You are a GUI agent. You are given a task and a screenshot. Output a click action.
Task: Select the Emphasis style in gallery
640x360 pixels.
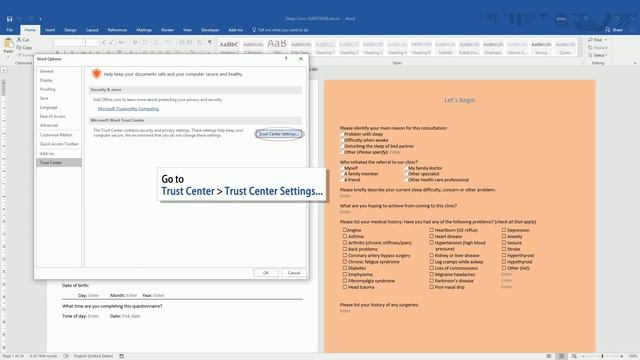(x=493, y=47)
